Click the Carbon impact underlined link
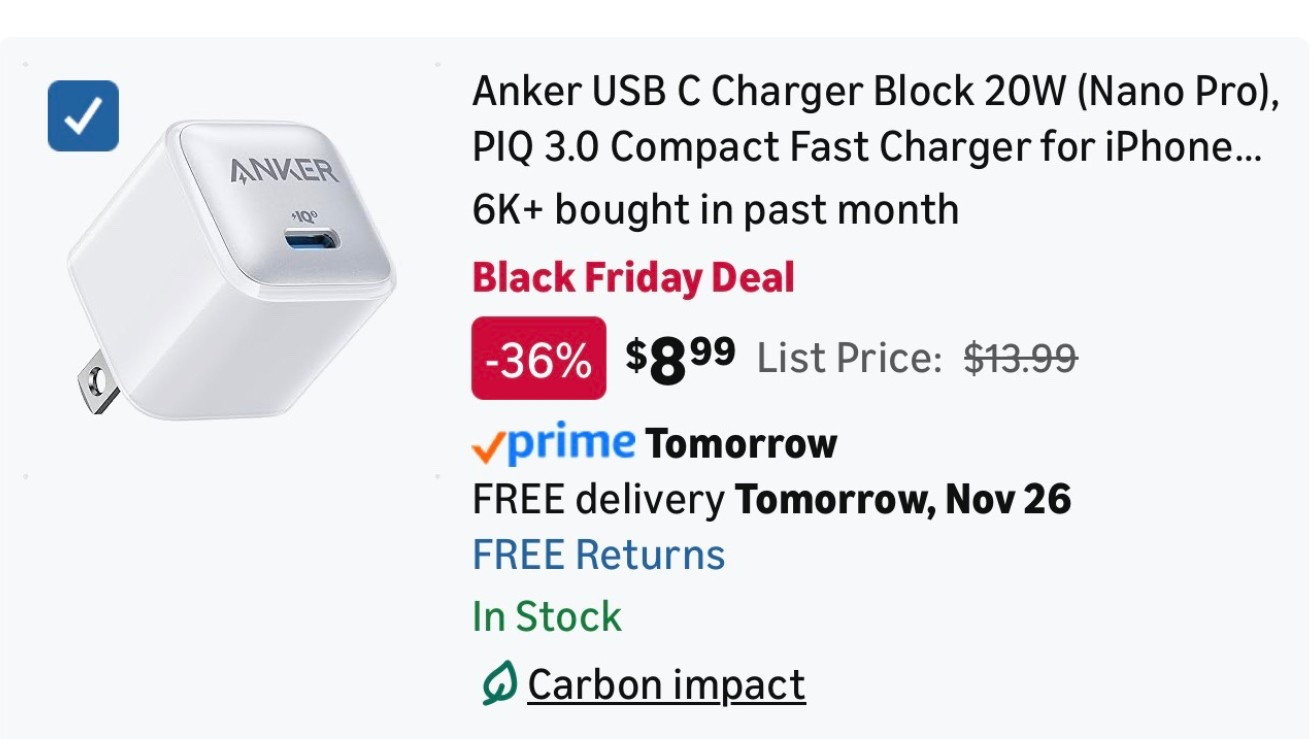Screen dimensions: 1314x739 666,684
